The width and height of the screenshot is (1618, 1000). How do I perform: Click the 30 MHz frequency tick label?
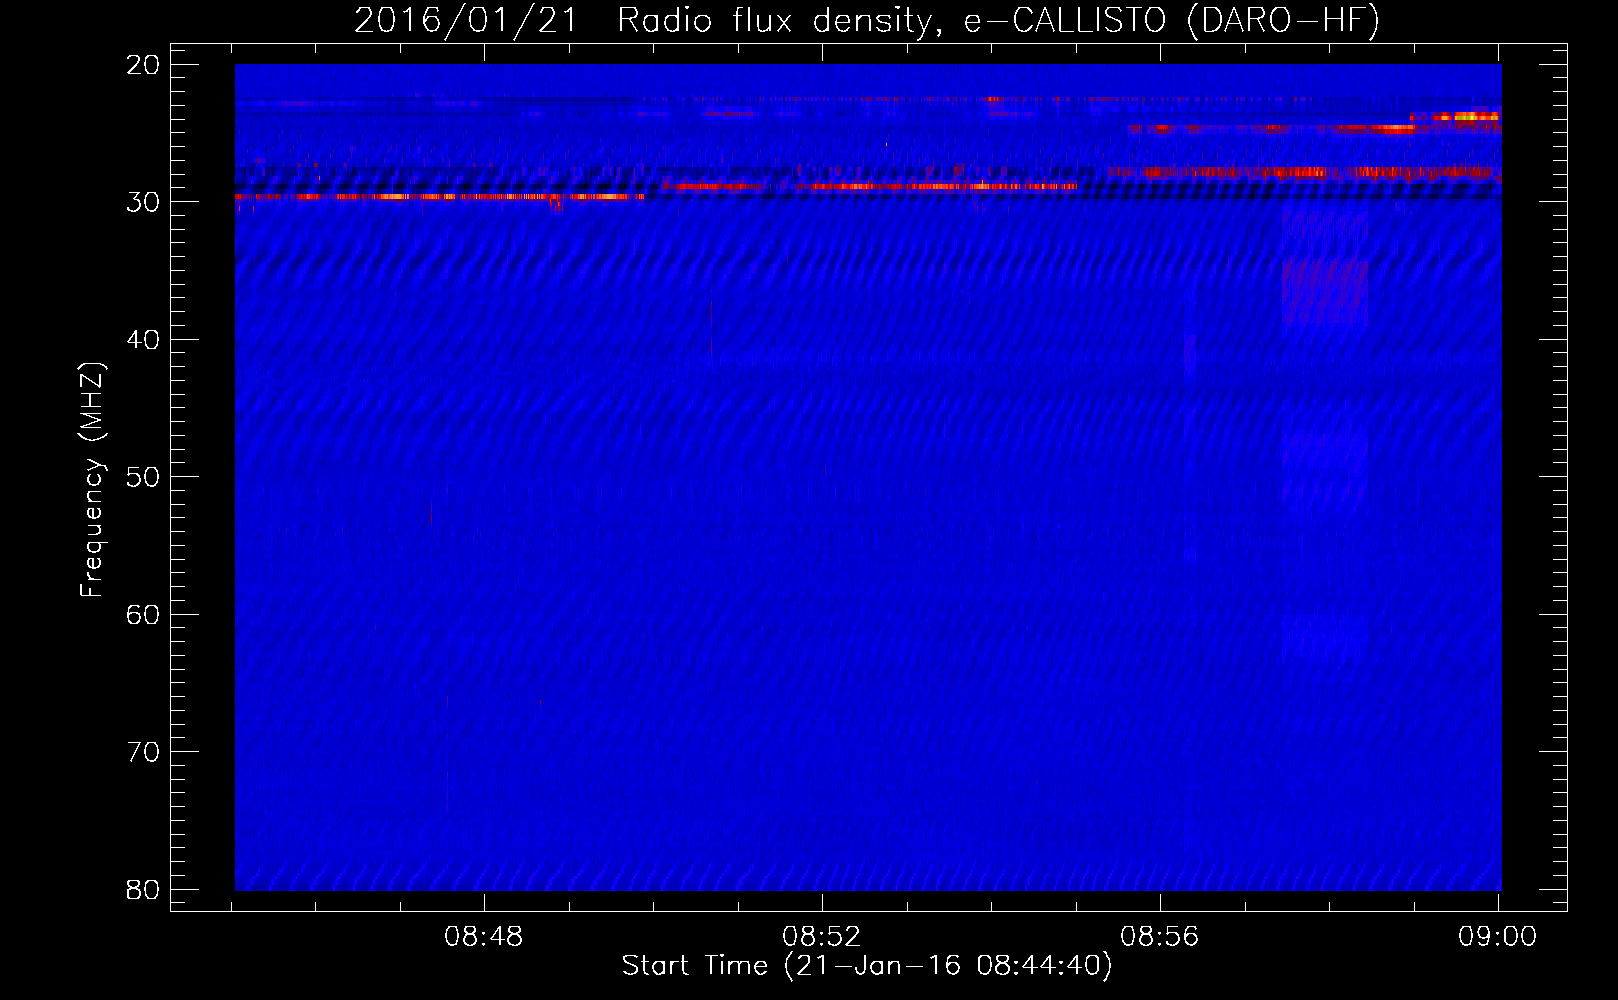[x=143, y=202]
